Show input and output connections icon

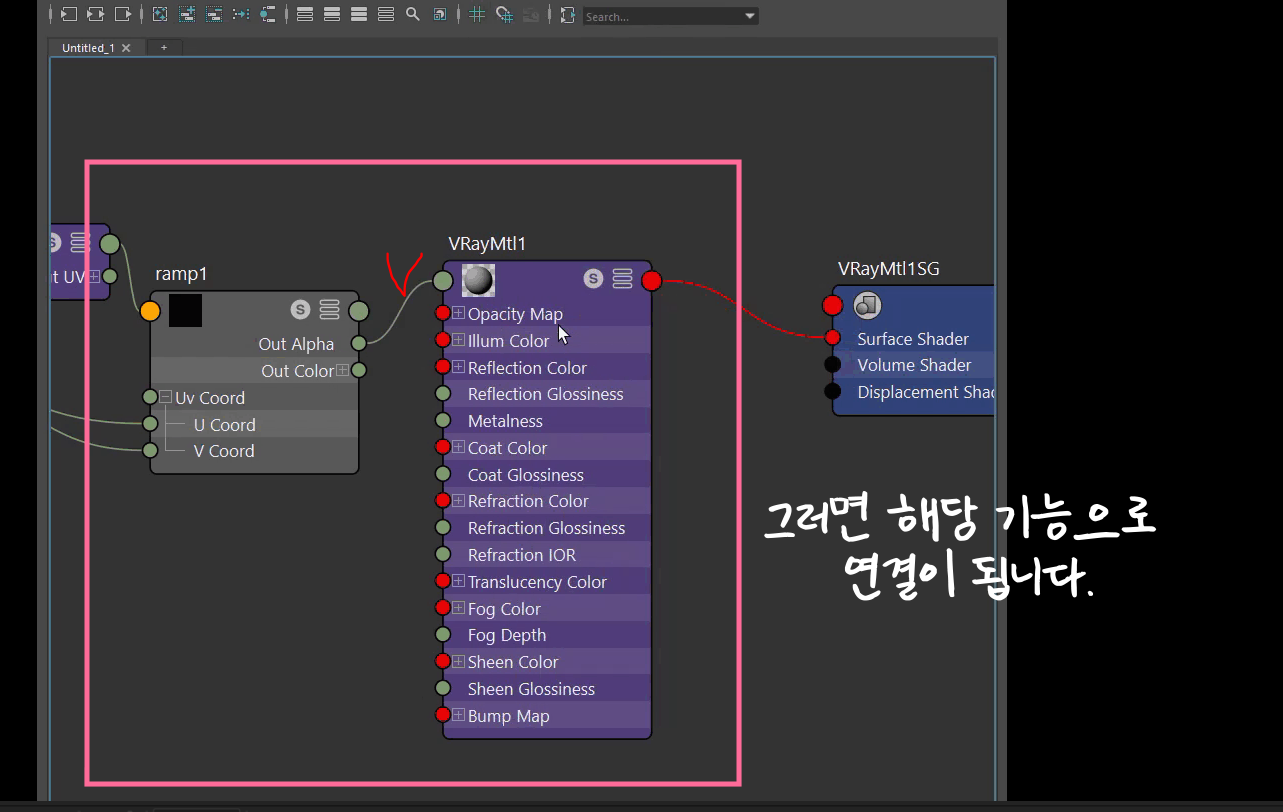pyautogui.click(x=95, y=14)
